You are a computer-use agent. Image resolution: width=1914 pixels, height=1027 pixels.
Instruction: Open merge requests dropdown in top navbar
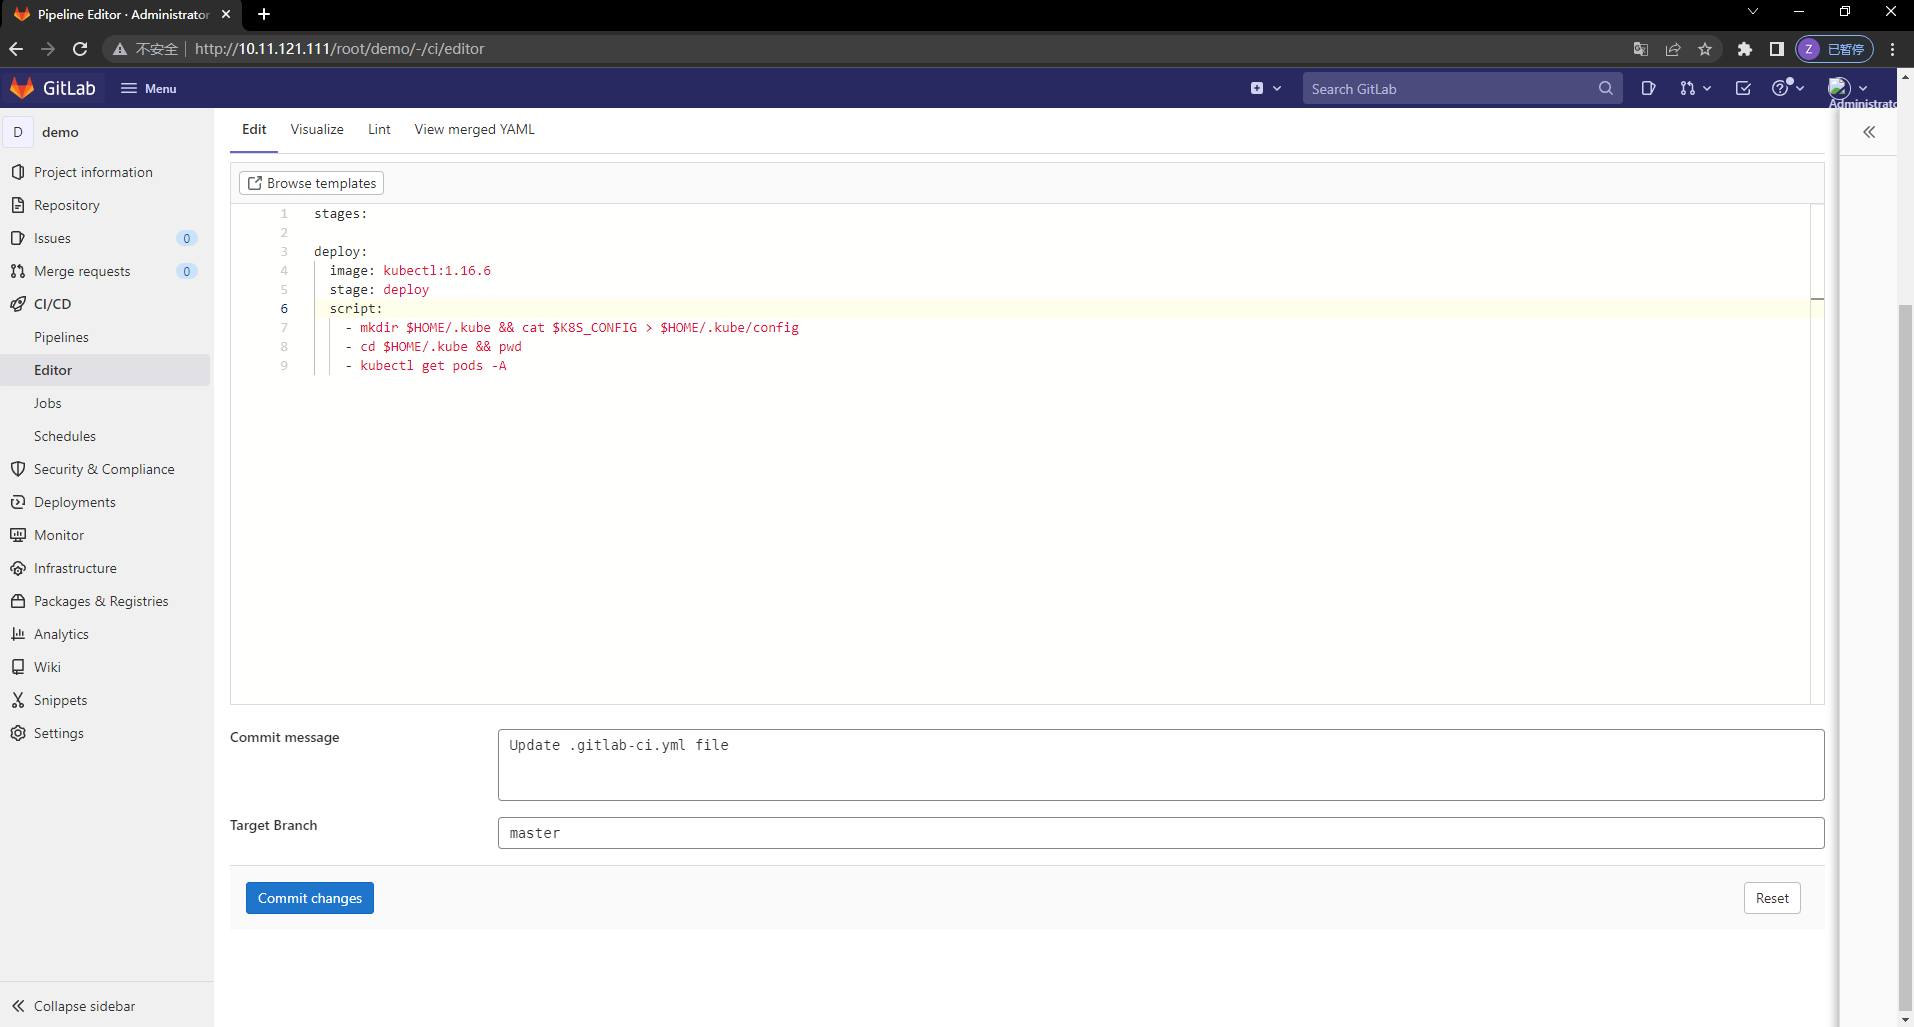coord(1695,88)
